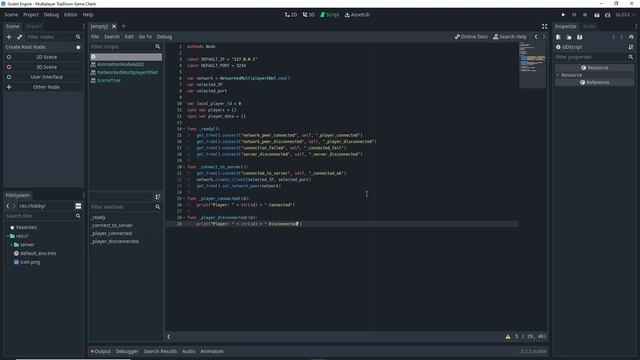
Task: Select SceneTree in the script list
Action: pyautogui.click(x=126, y=80)
